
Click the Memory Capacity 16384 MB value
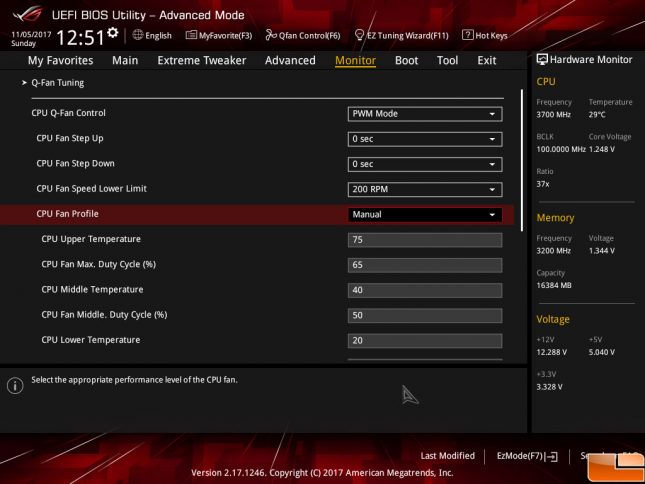[x=554, y=285]
